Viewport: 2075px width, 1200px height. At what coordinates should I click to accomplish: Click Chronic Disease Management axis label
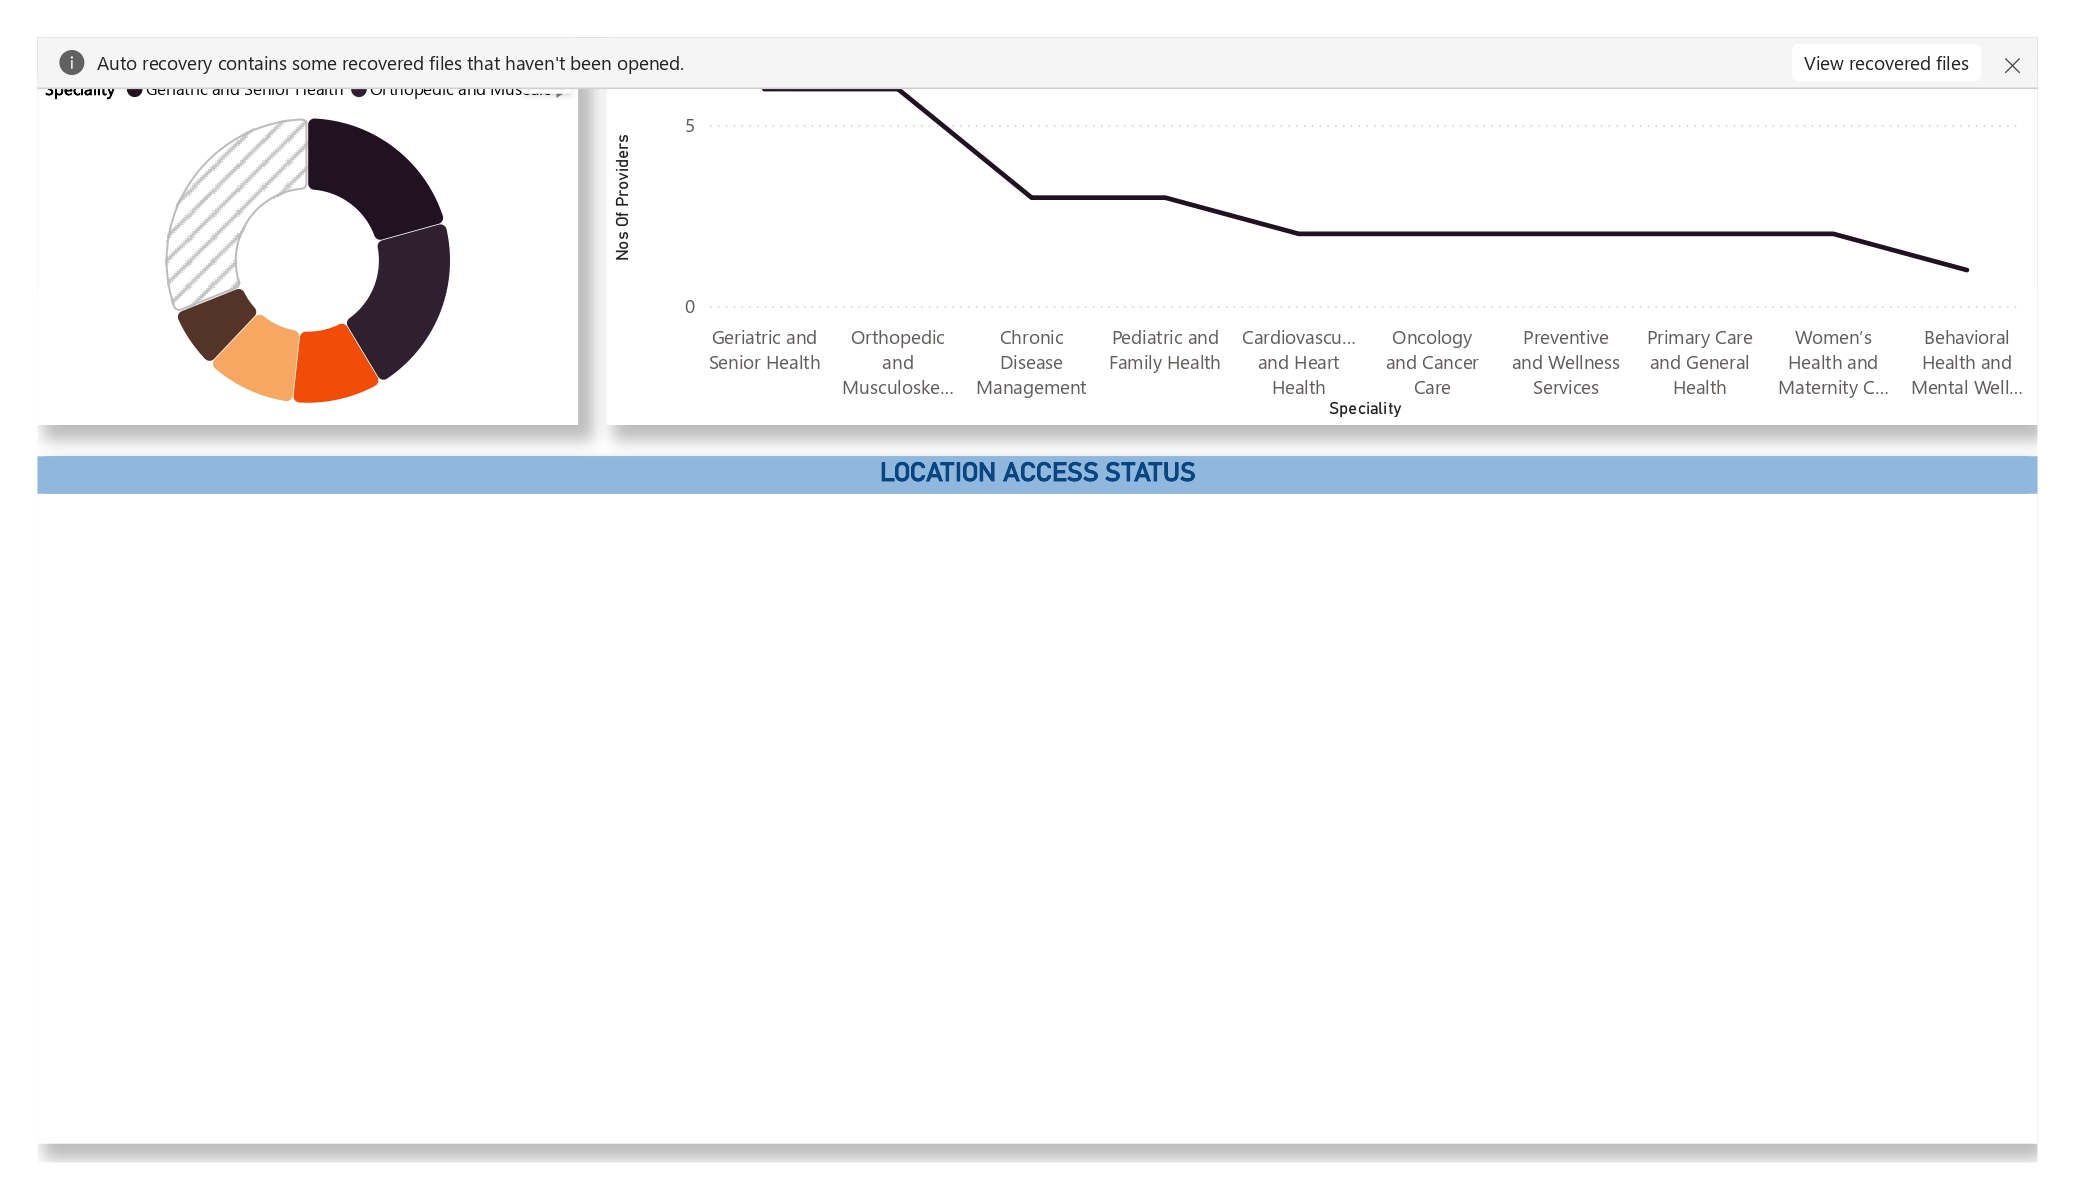(x=1031, y=362)
